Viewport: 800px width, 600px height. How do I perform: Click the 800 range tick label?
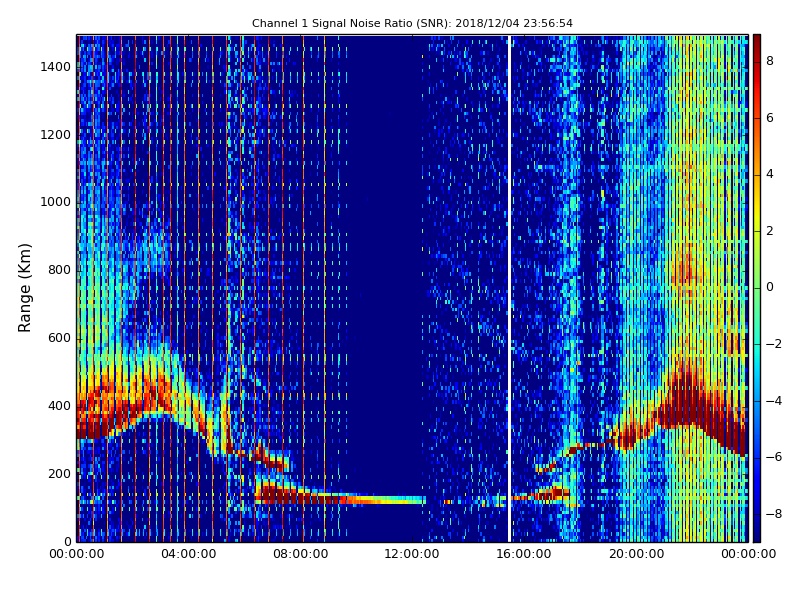click(x=59, y=270)
